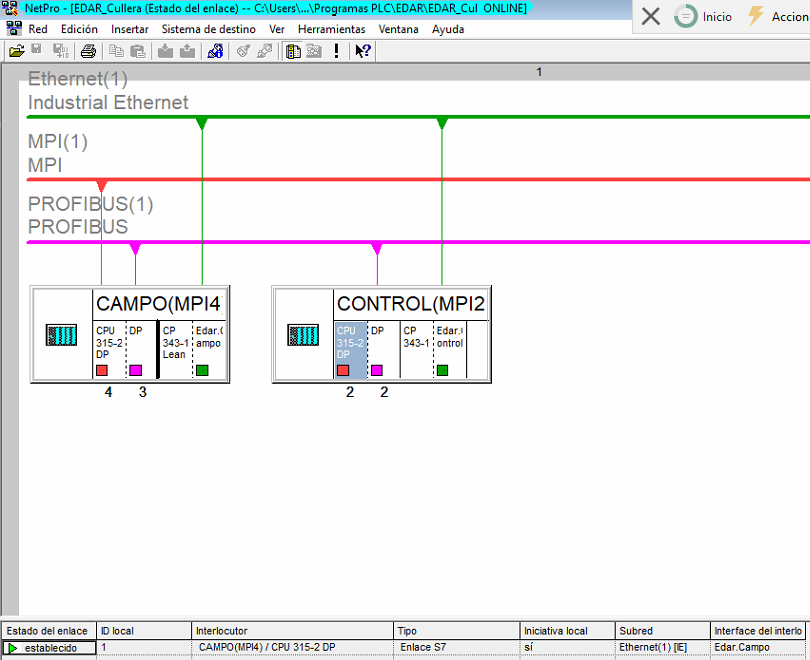
Task: Click the Download to station icon
Action: click(165, 51)
